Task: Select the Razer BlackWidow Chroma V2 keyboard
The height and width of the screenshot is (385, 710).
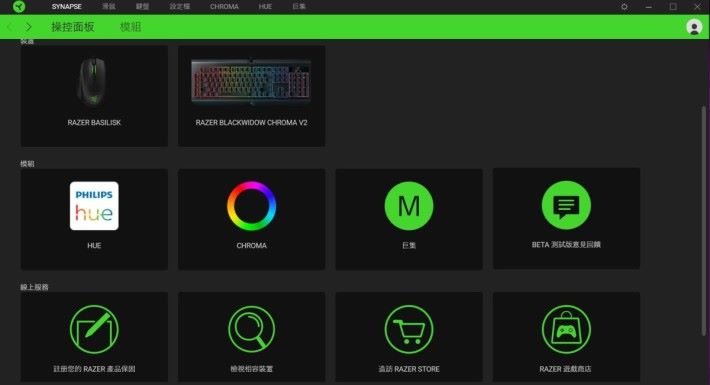Action: tap(251, 96)
